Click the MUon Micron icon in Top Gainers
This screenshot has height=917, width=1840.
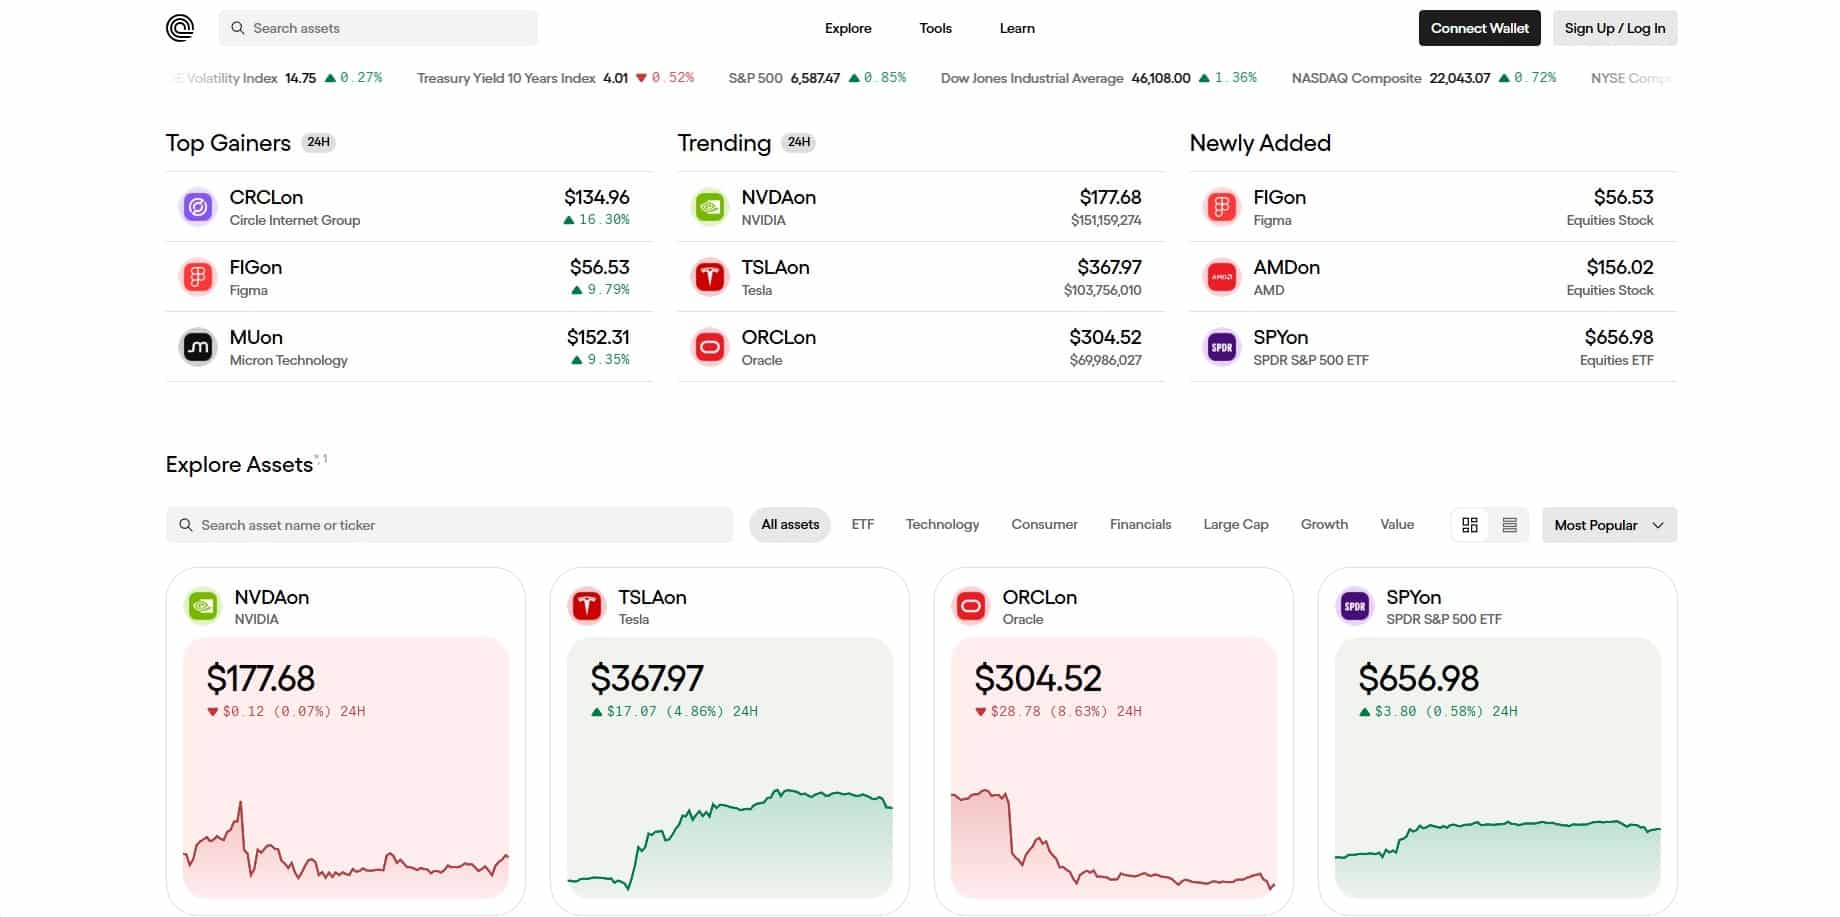(198, 347)
